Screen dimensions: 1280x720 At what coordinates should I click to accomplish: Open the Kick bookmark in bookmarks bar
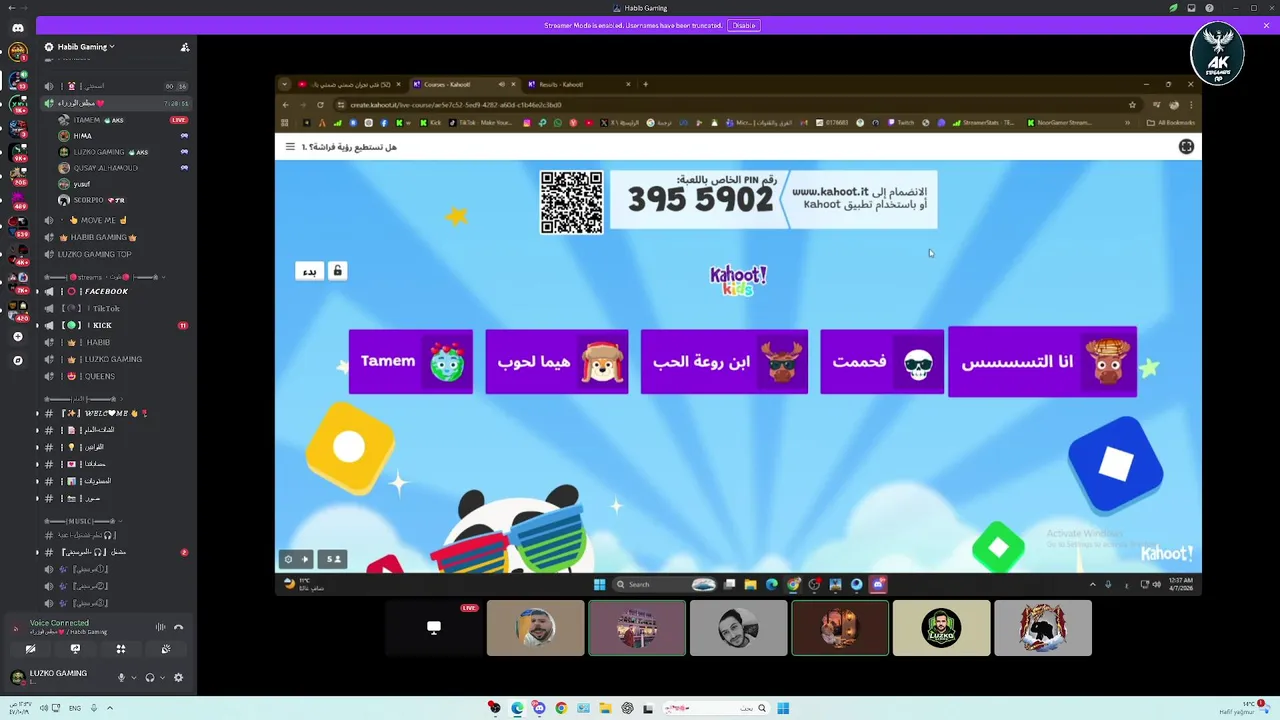431,123
